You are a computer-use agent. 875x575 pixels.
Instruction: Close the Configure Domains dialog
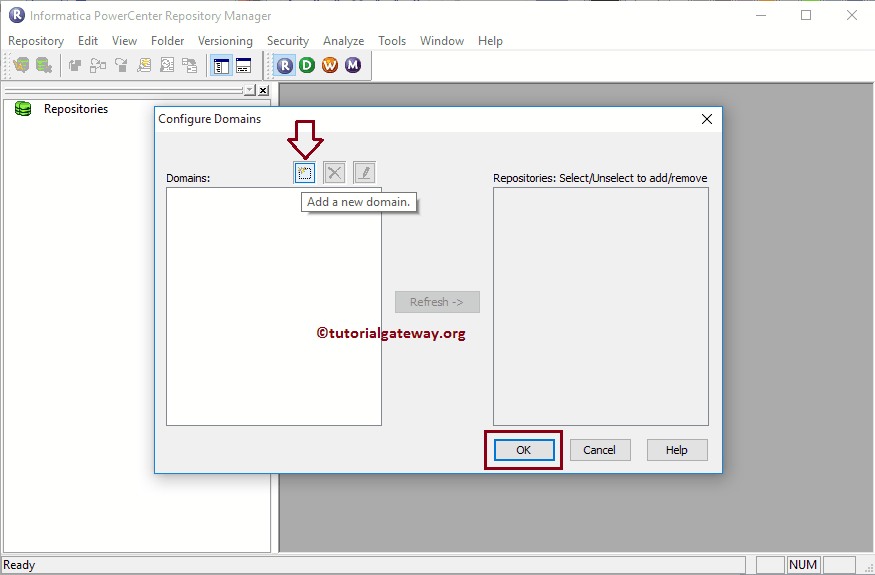[x=706, y=119]
